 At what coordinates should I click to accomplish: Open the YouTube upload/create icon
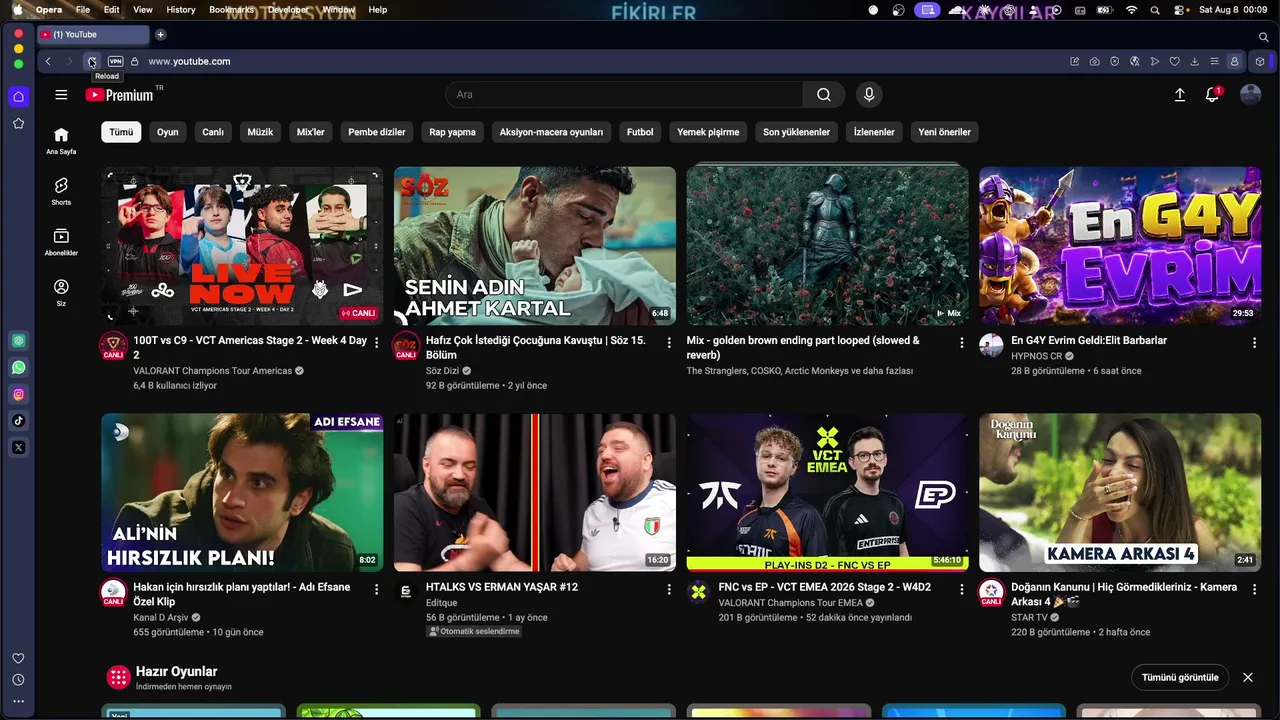[x=1180, y=94]
